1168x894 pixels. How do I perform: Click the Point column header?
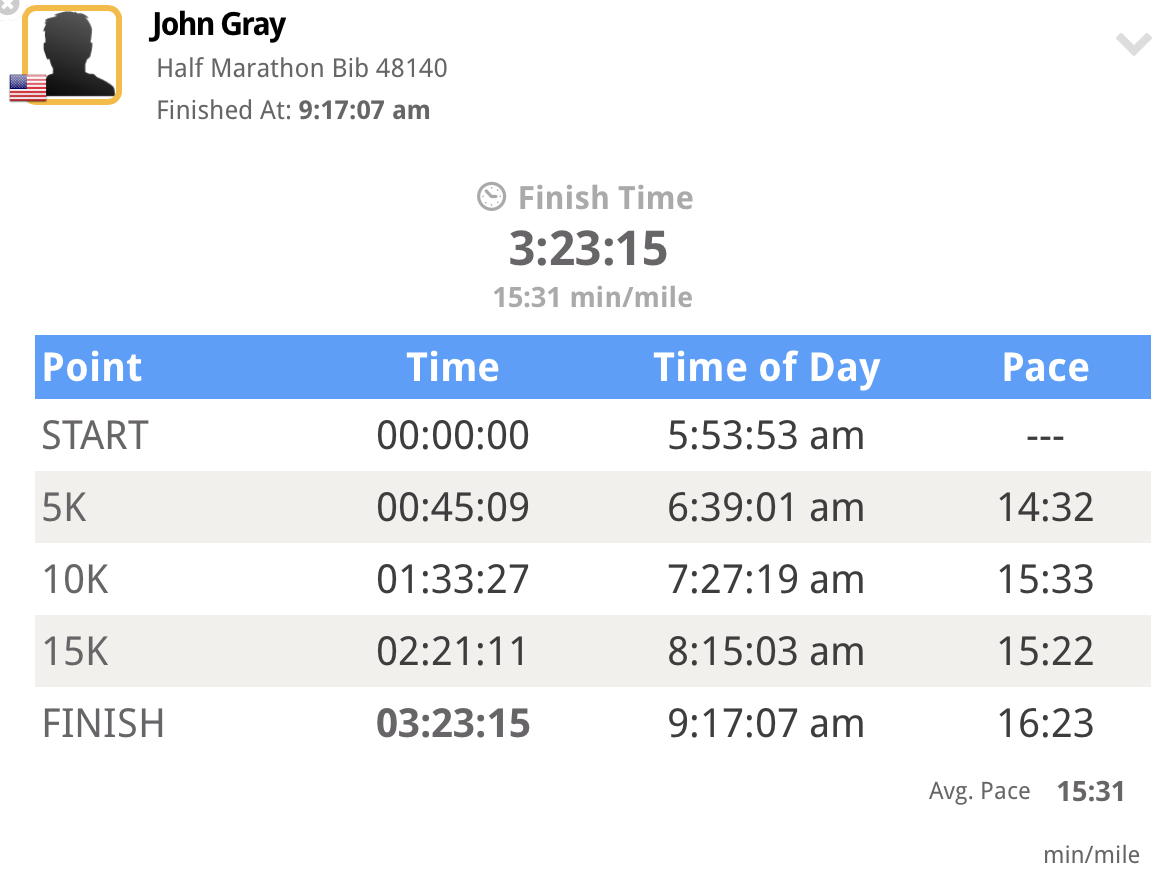click(x=92, y=367)
